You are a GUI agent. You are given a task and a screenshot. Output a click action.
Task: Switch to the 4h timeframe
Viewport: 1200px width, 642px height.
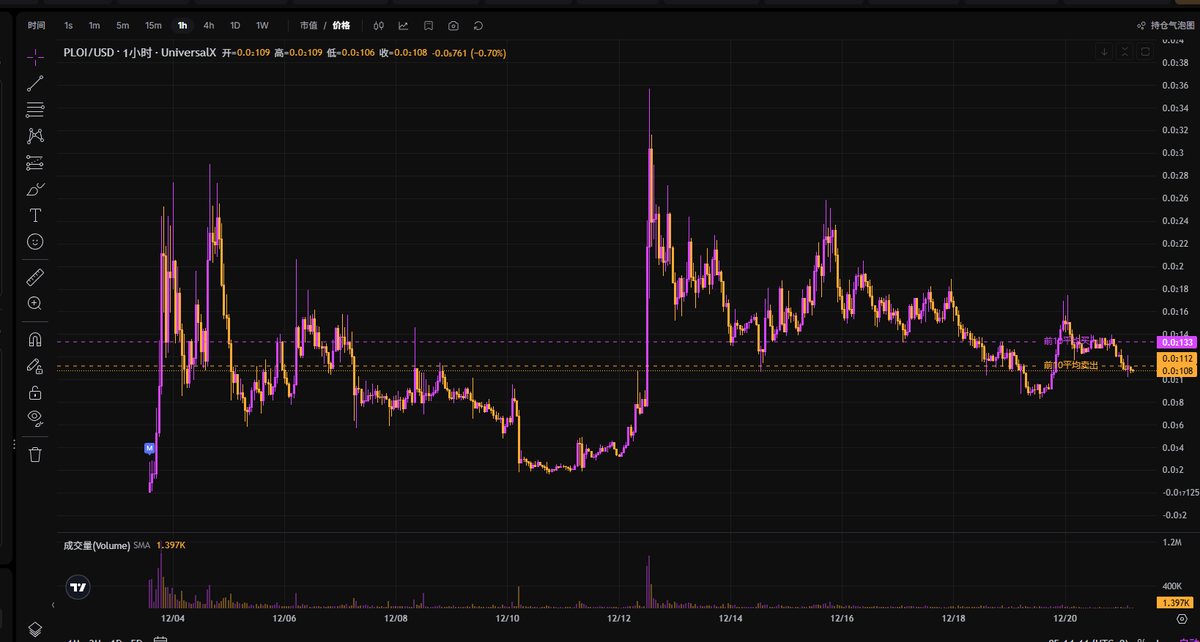[208, 25]
